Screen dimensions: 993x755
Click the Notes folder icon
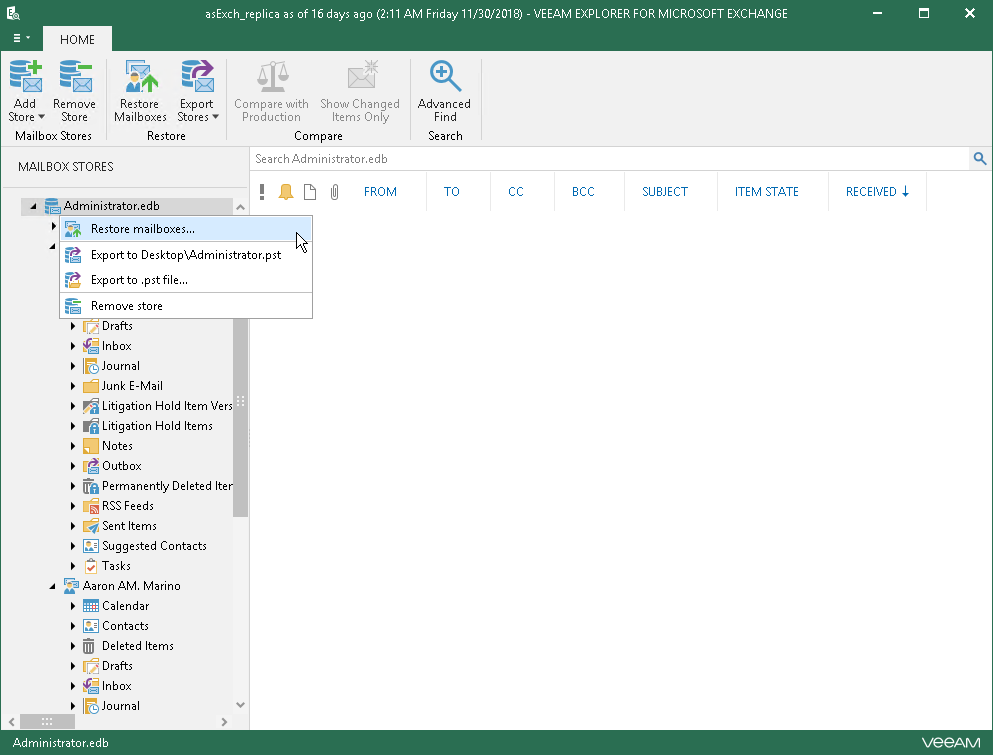tap(91, 446)
